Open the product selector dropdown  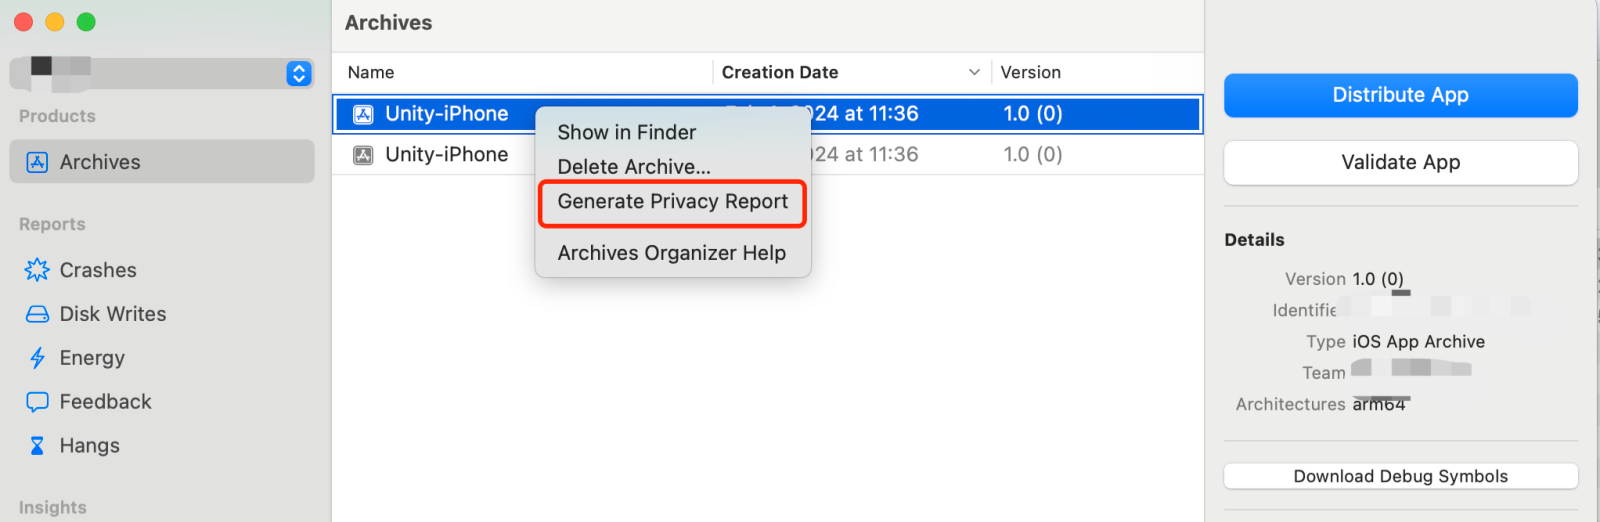pos(298,73)
